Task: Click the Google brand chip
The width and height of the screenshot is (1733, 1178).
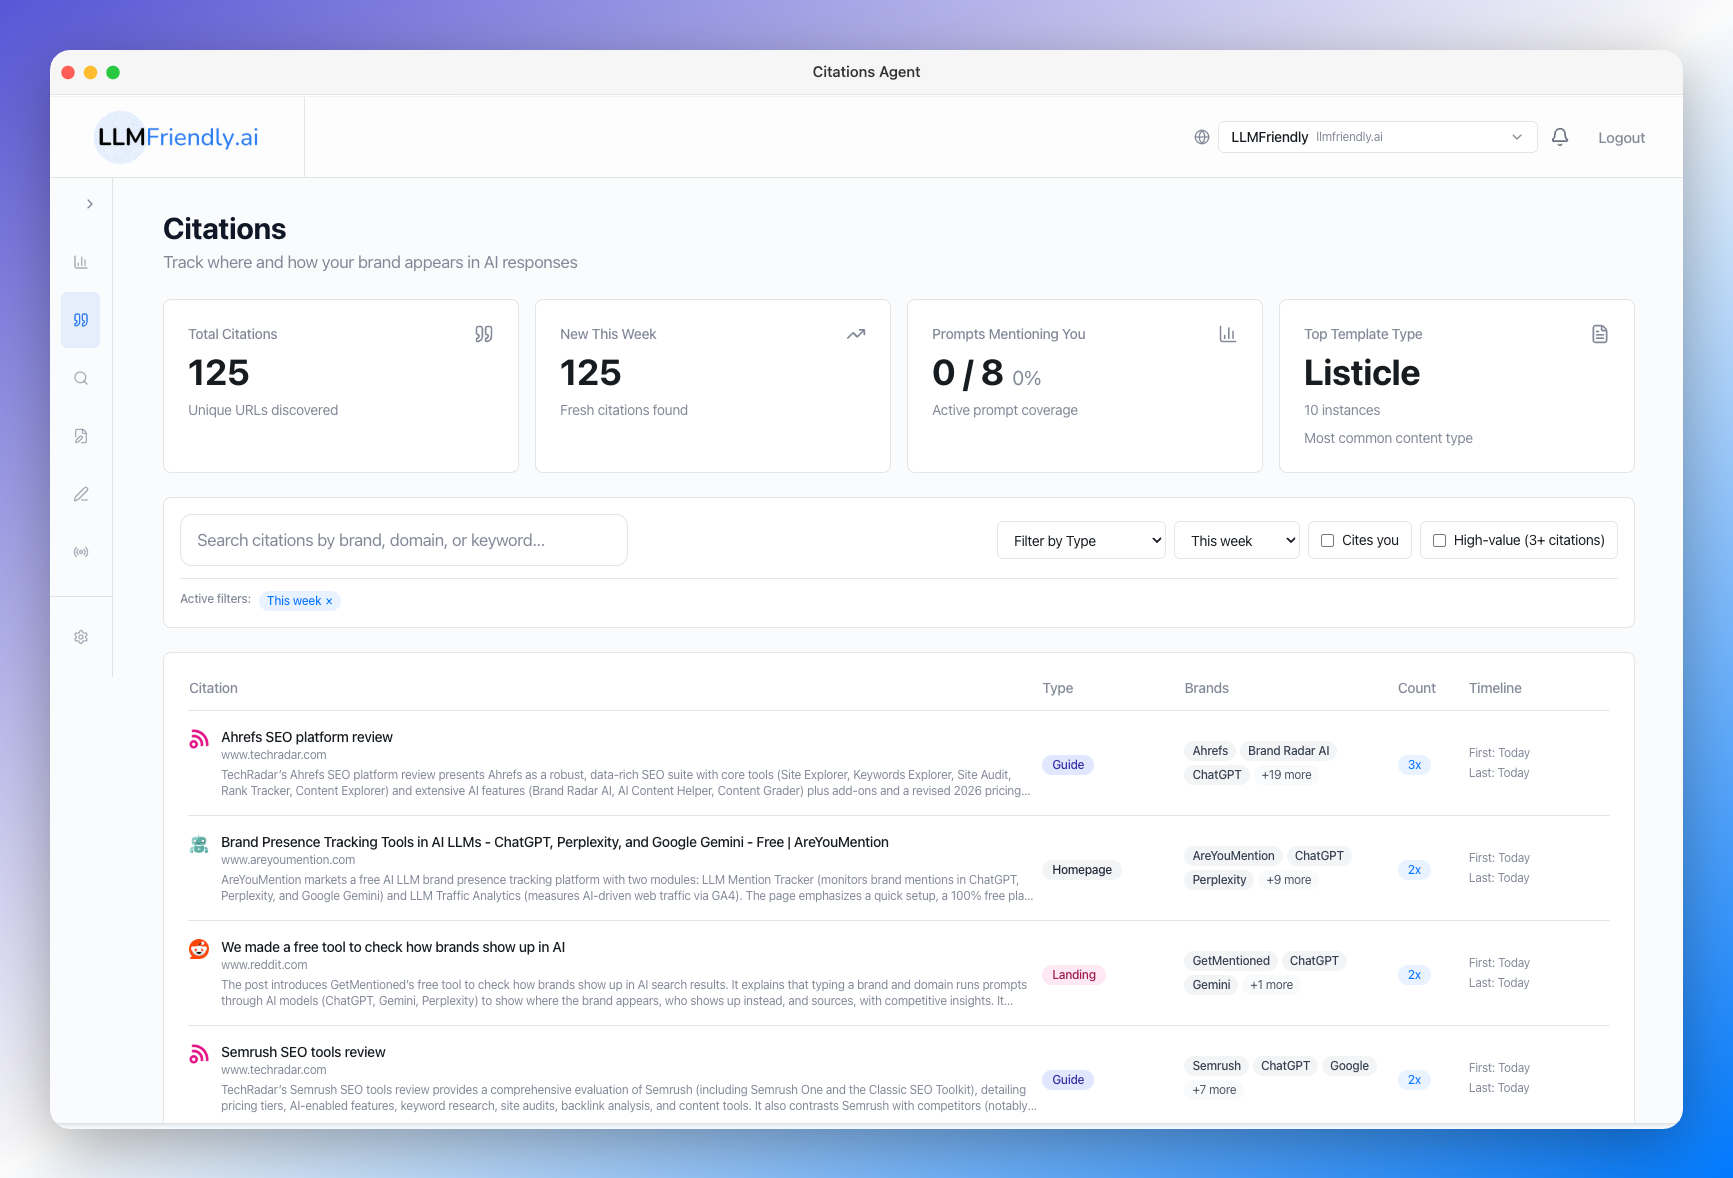Action: [1349, 1066]
